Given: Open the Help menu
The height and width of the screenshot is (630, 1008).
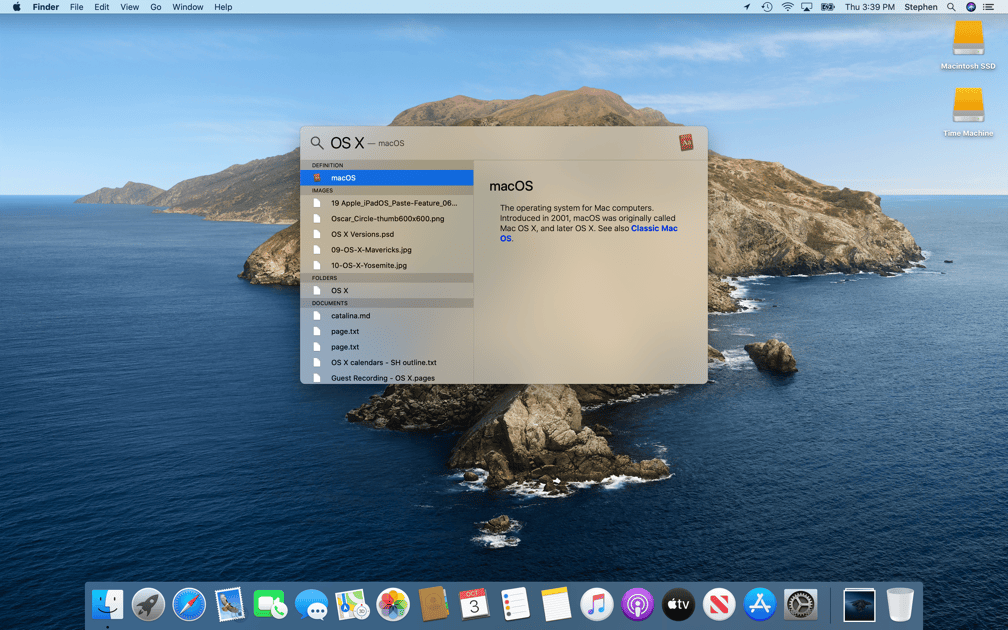Looking at the screenshot, I should click(x=223, y=7).
